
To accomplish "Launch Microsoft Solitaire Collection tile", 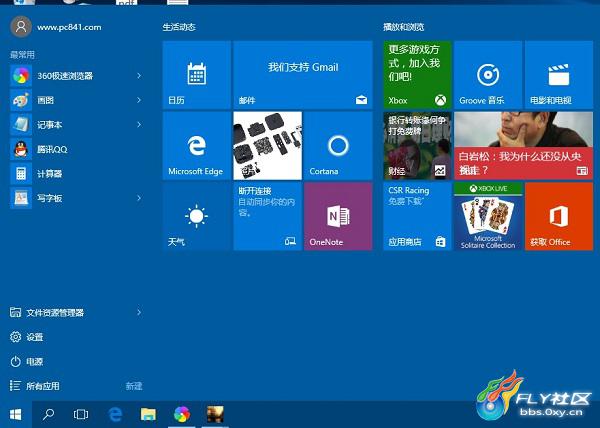I will click(x=488, y=216).
